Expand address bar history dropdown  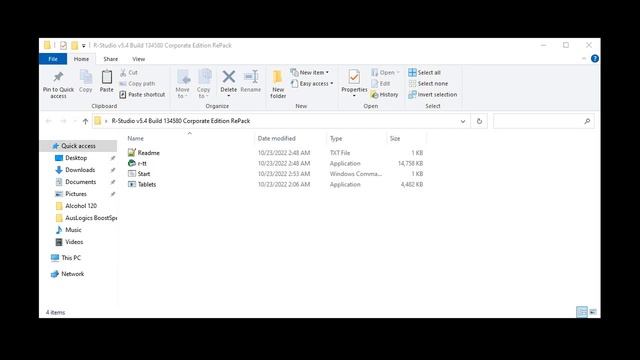[x=463, y=121]
